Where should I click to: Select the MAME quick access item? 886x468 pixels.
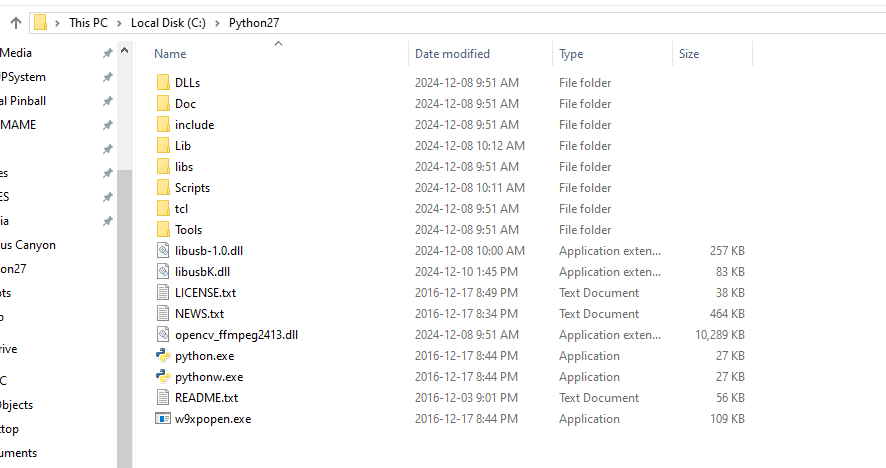coord(18,125)
